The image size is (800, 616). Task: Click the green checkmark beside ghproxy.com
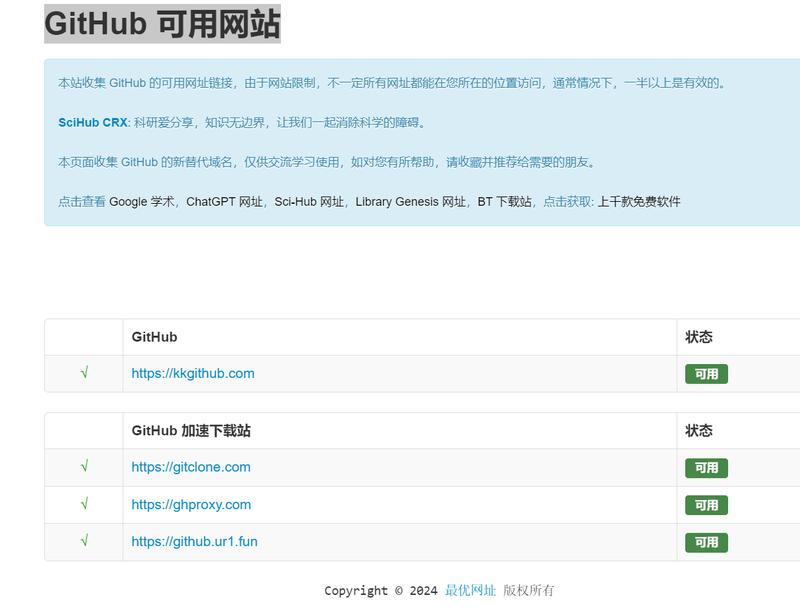[84, 504]
